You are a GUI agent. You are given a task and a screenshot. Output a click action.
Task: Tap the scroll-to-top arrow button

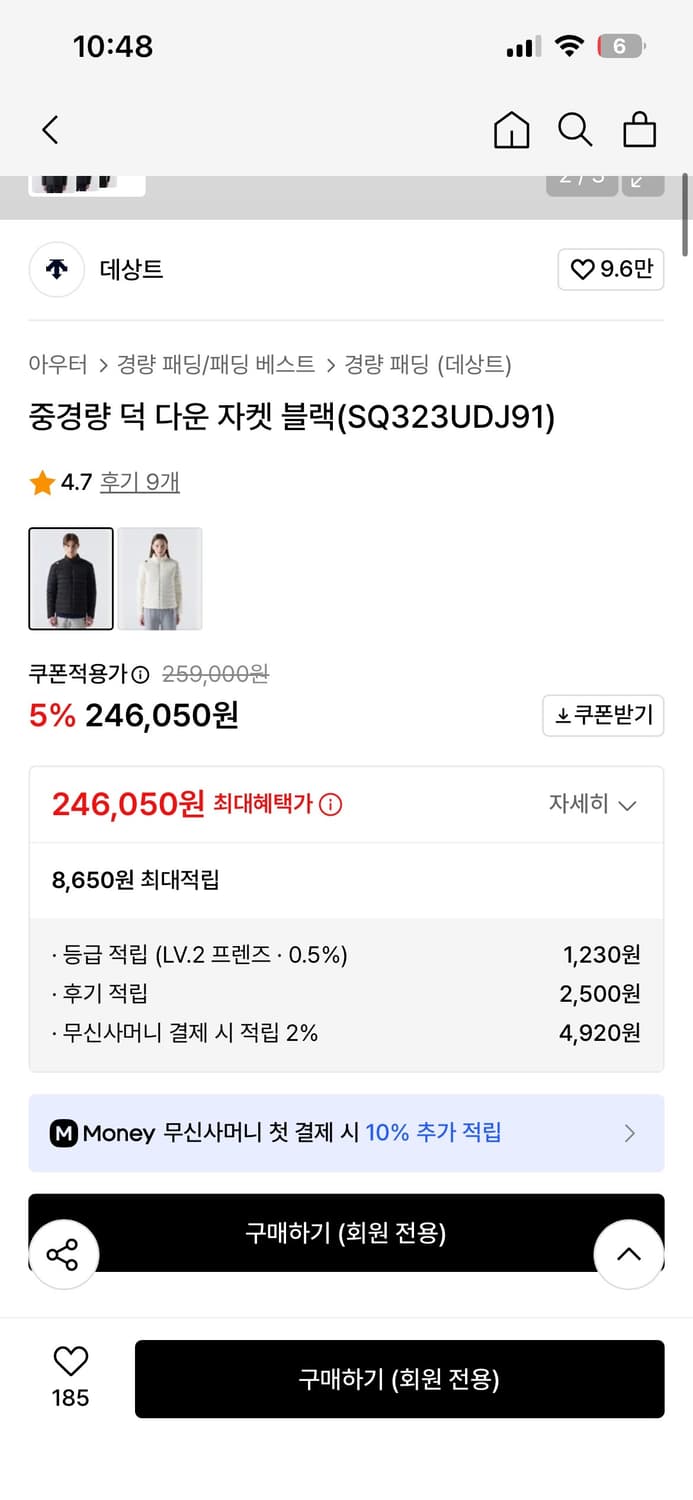click(x=629, y=1254)
